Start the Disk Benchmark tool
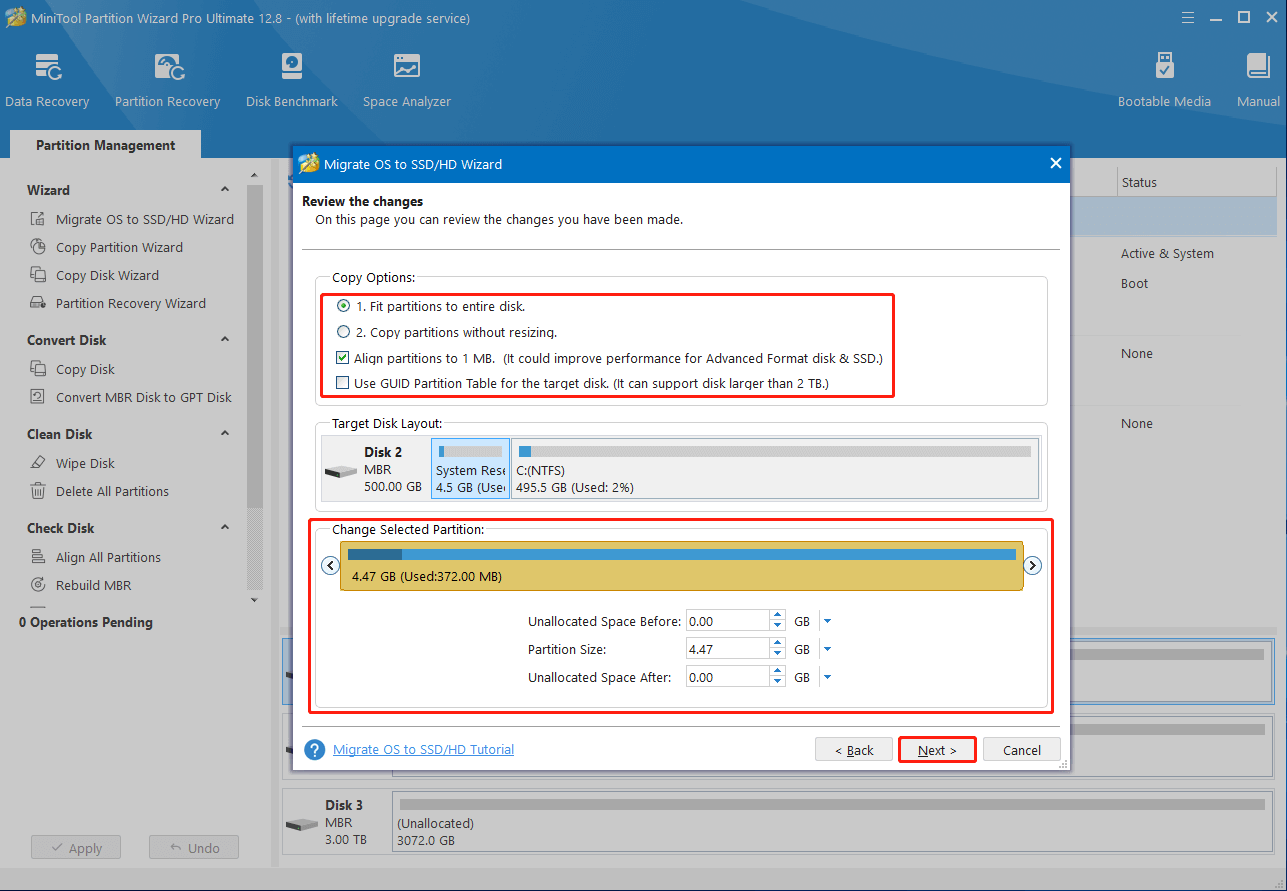 tap(291, 78)
